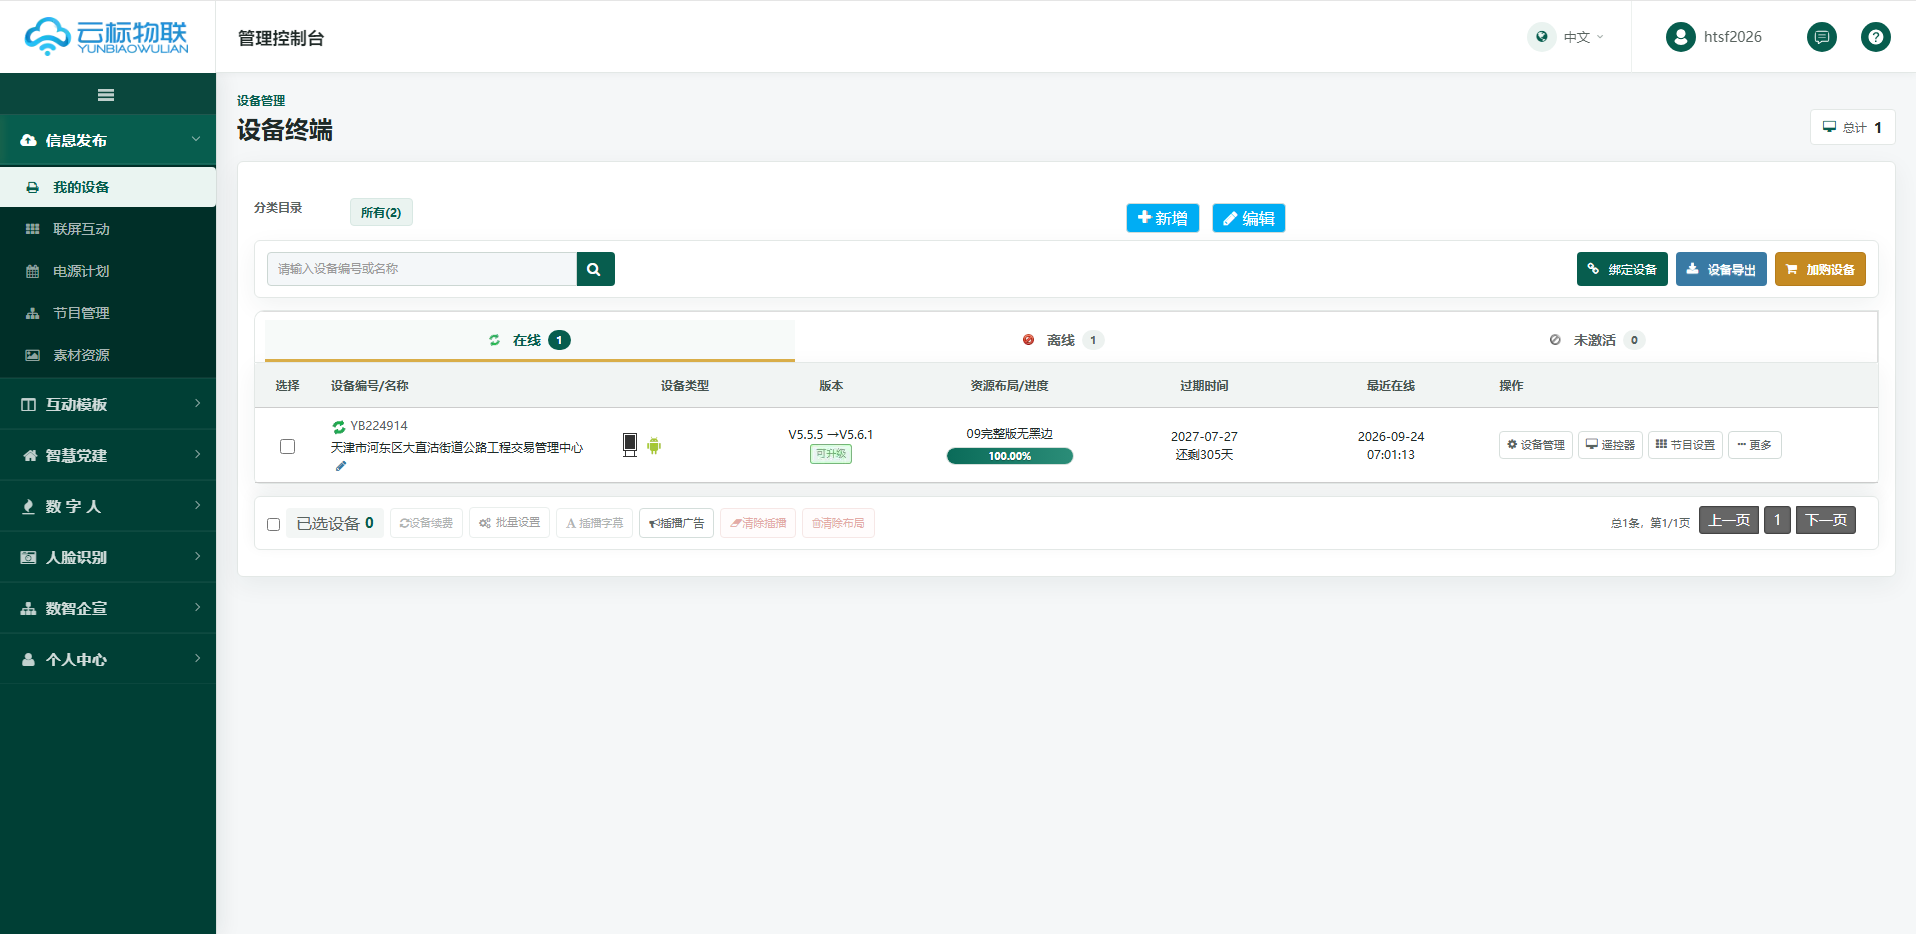Click the globe language icon
Viewport: 1916px width, 934px height.
coord(1542,37)
